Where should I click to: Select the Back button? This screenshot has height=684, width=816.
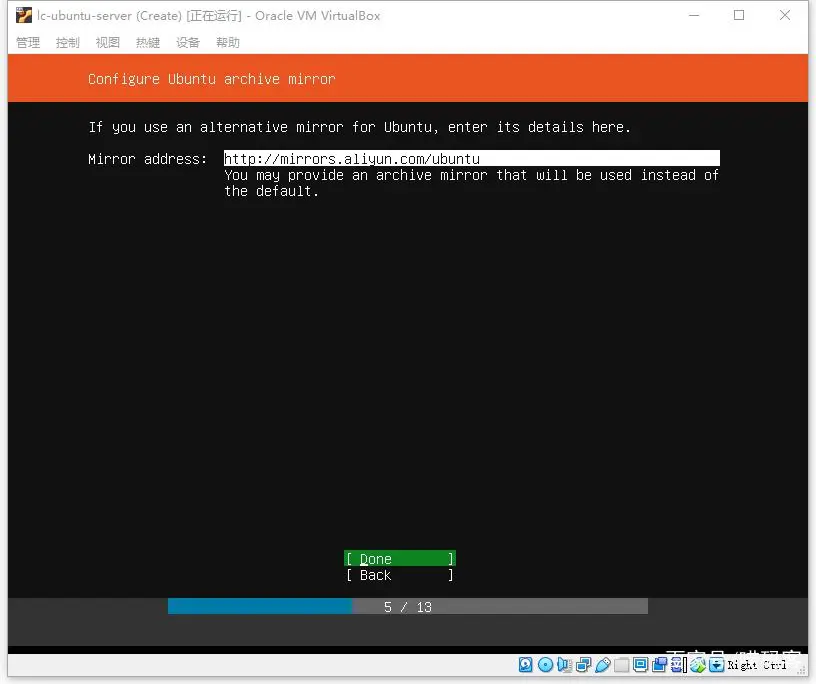click(x=400, y=575)
